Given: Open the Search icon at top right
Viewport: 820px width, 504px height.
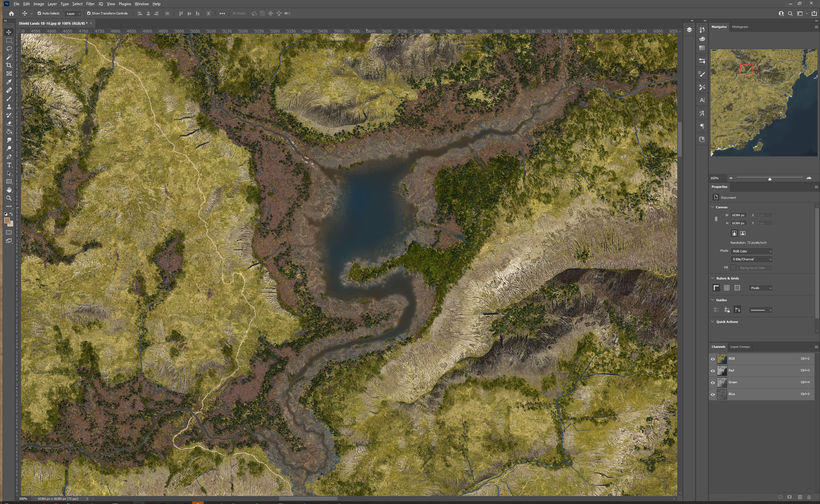Looking at the screenshot, I should [790, 13].
